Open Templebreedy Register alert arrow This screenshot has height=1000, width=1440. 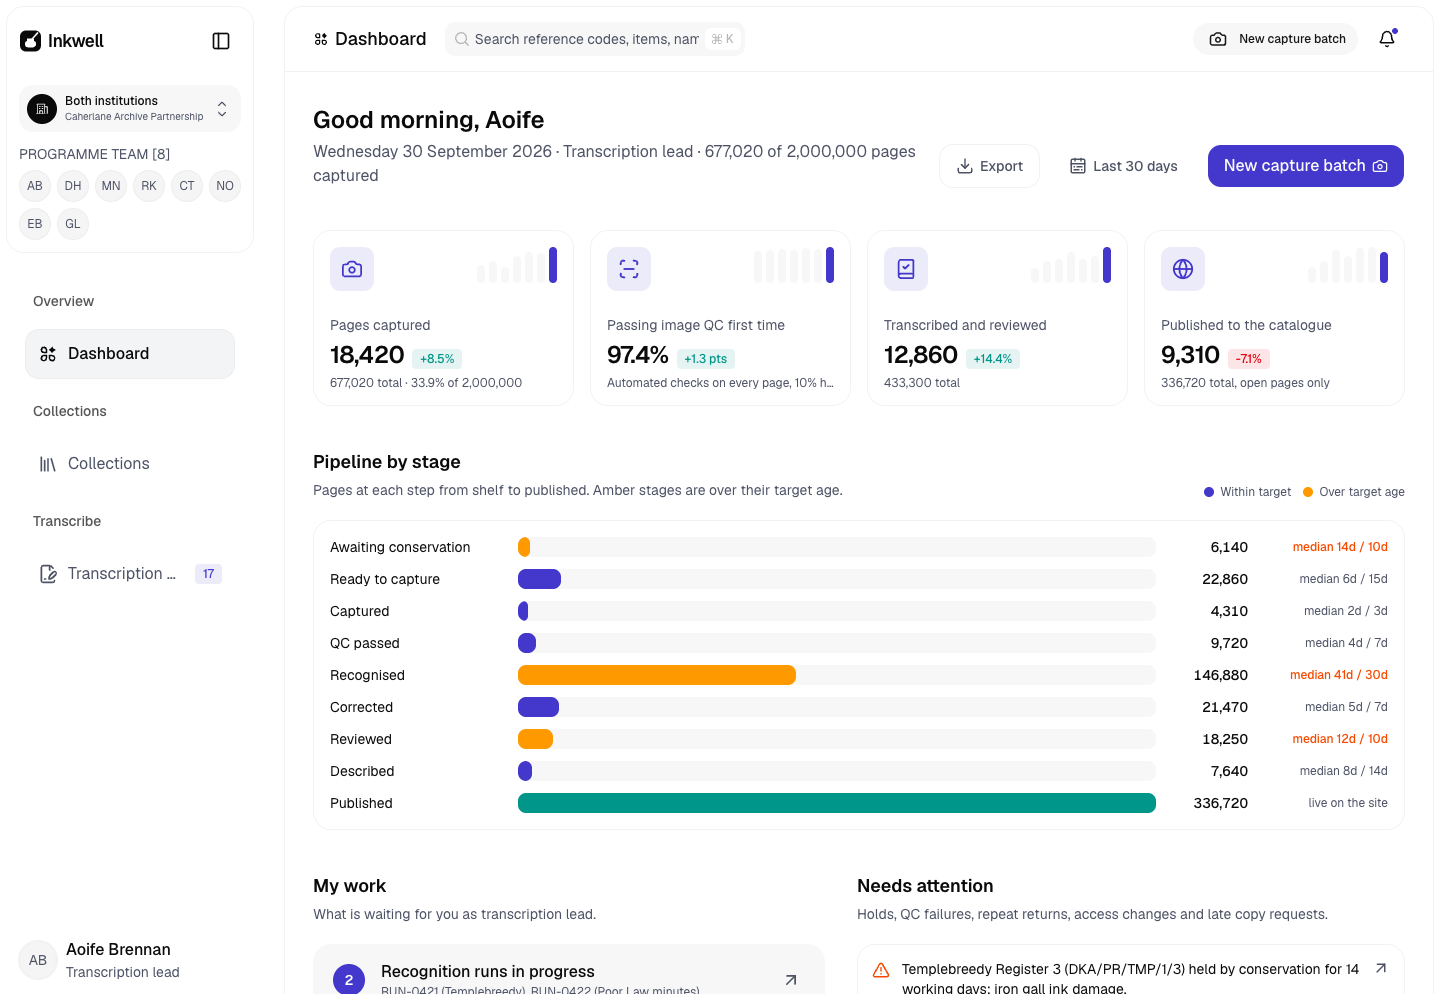coord(1381,968)
